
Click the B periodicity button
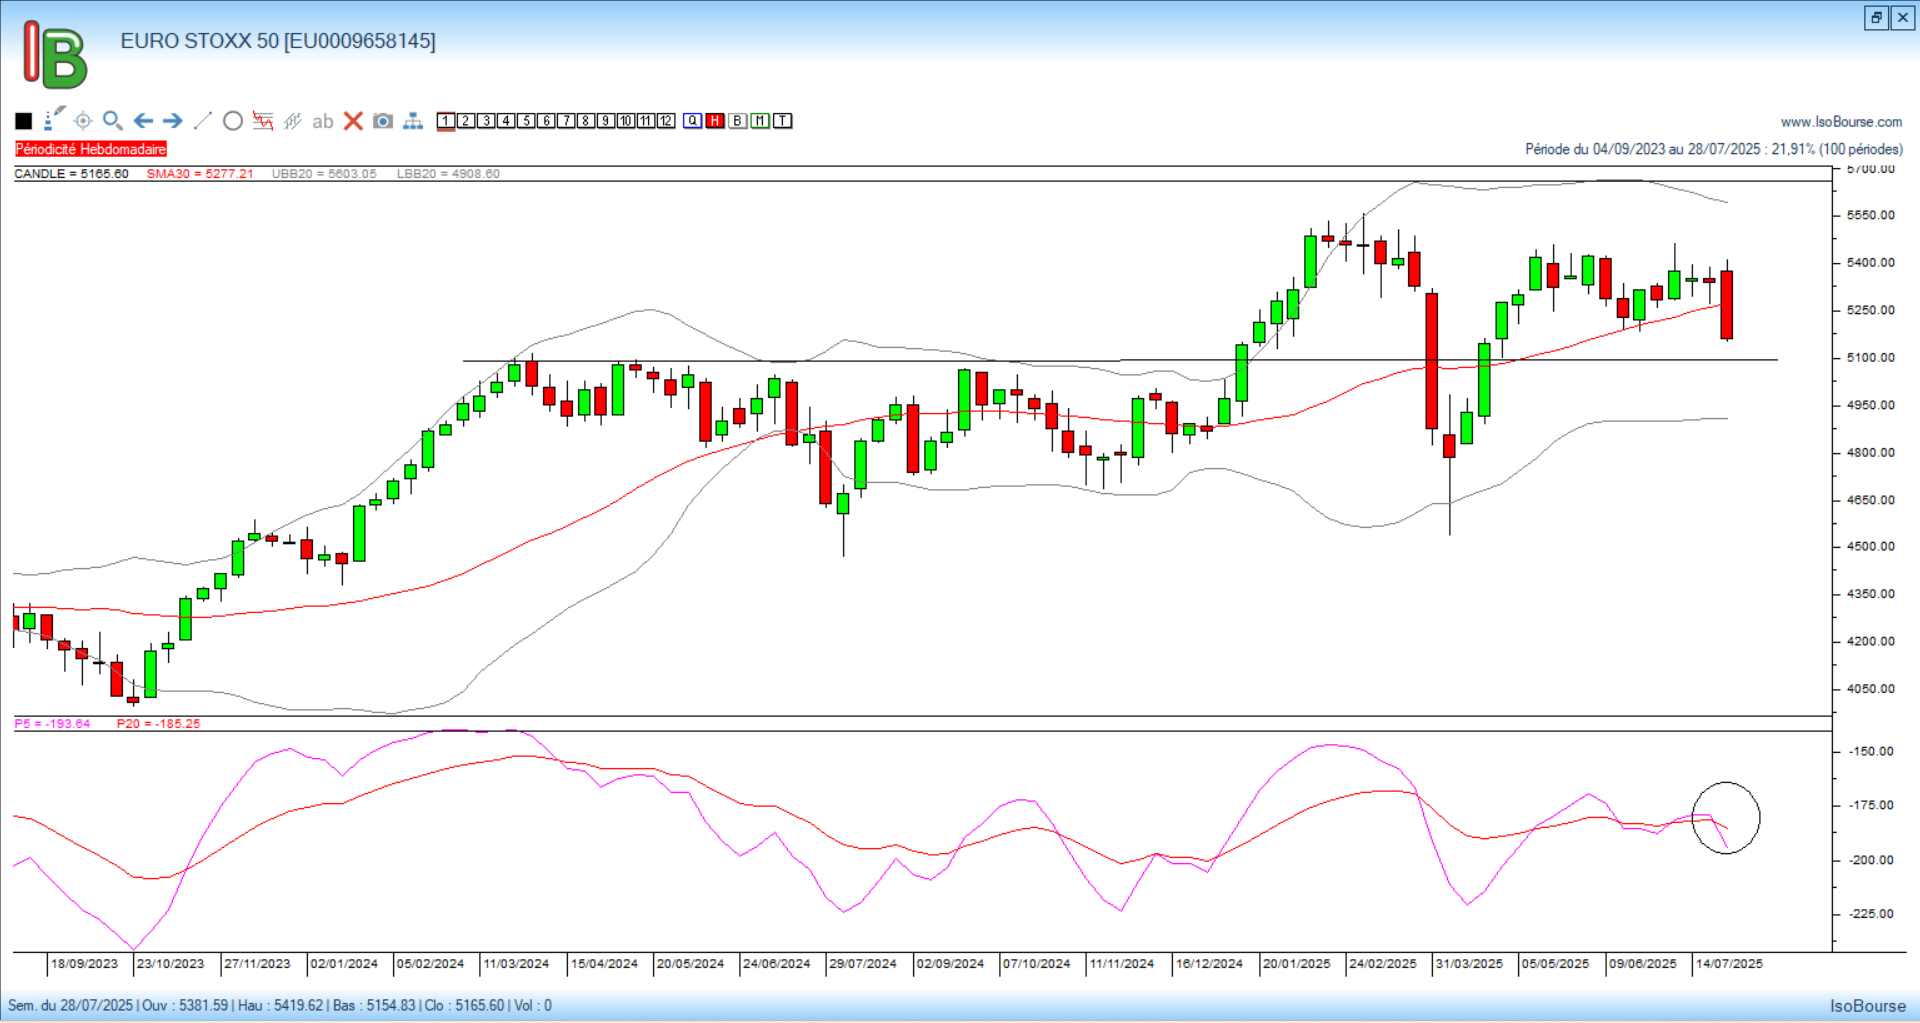pos(738,121)
